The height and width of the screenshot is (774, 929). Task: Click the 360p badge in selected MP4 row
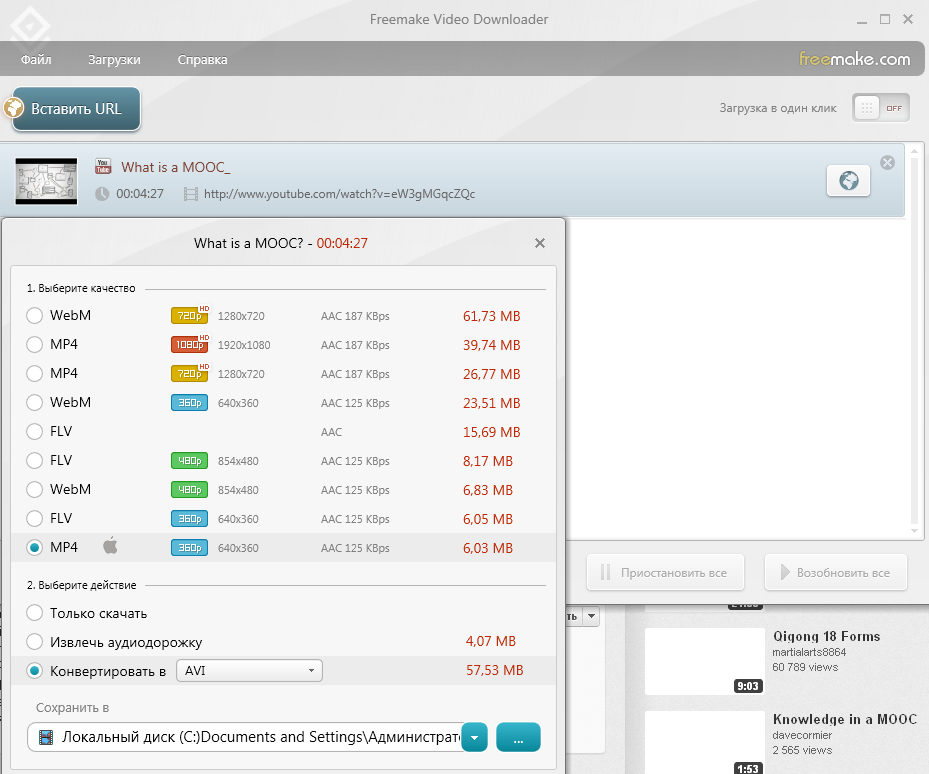point(190,548)
